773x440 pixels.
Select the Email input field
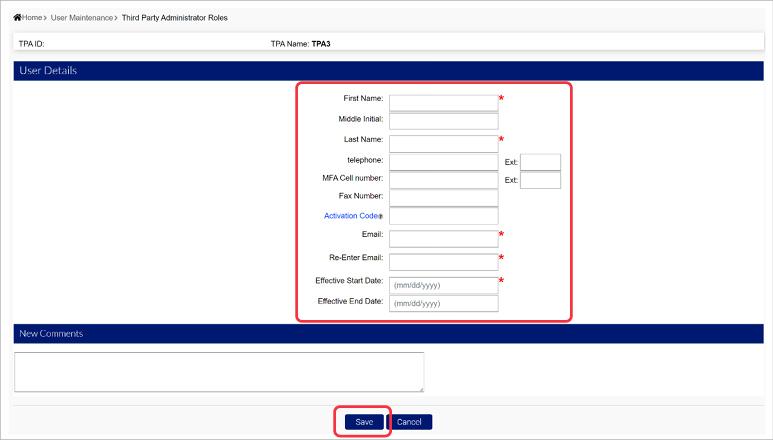443,238
